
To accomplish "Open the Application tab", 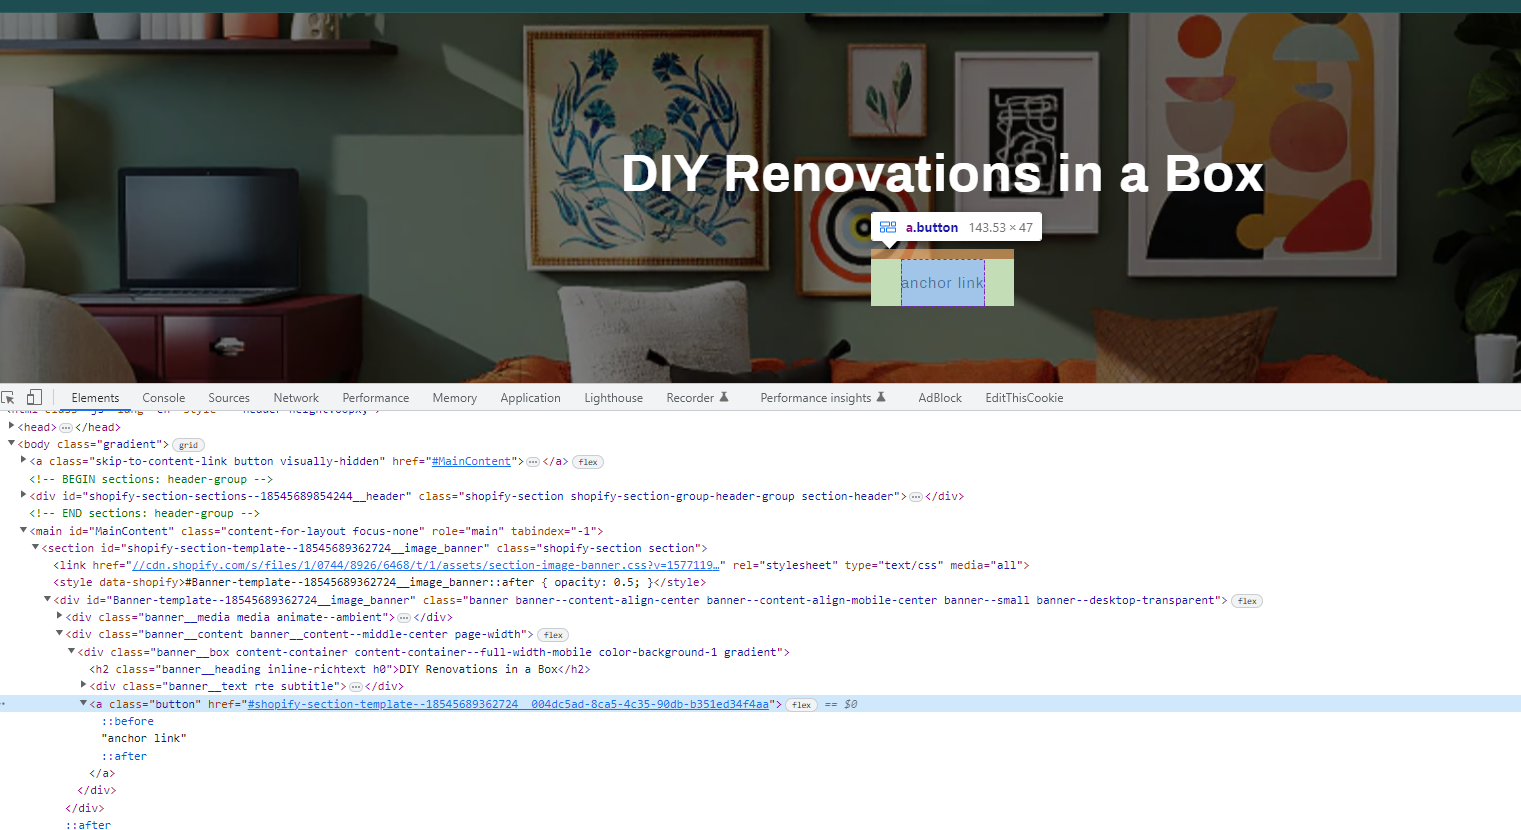I will pyautogui.click(x=530, y=398).
